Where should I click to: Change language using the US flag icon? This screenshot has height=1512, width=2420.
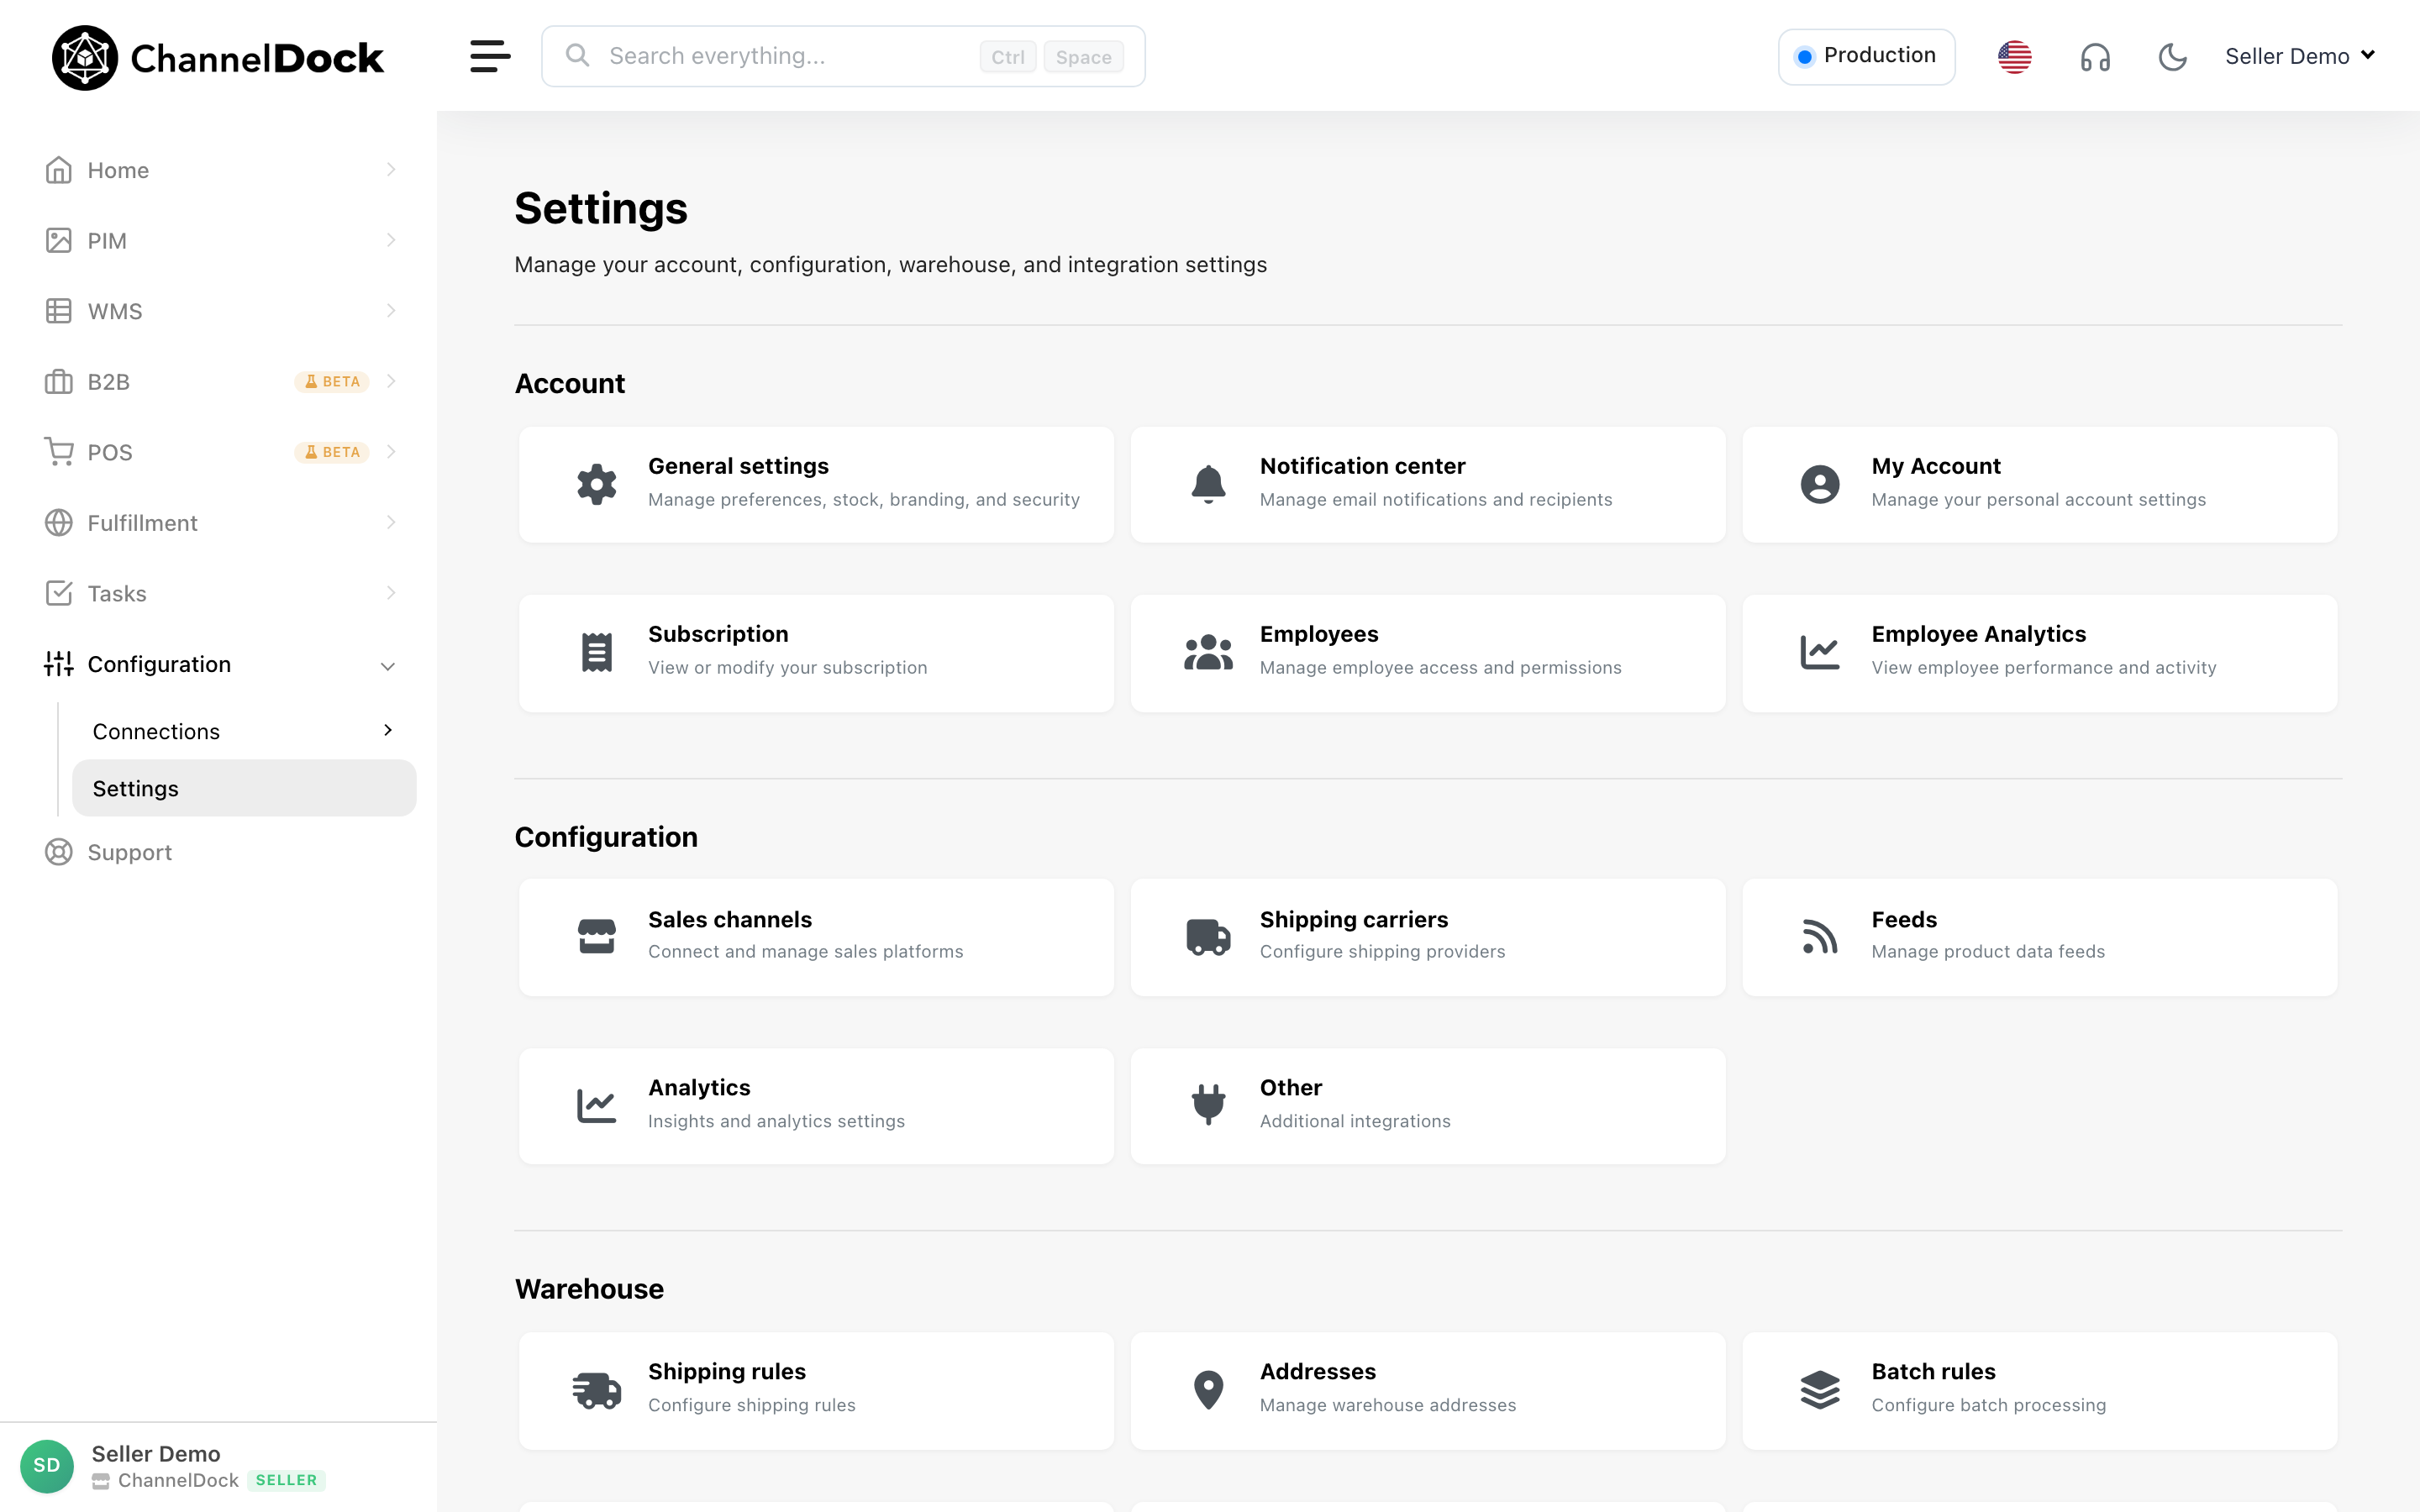coord(2014,57)
